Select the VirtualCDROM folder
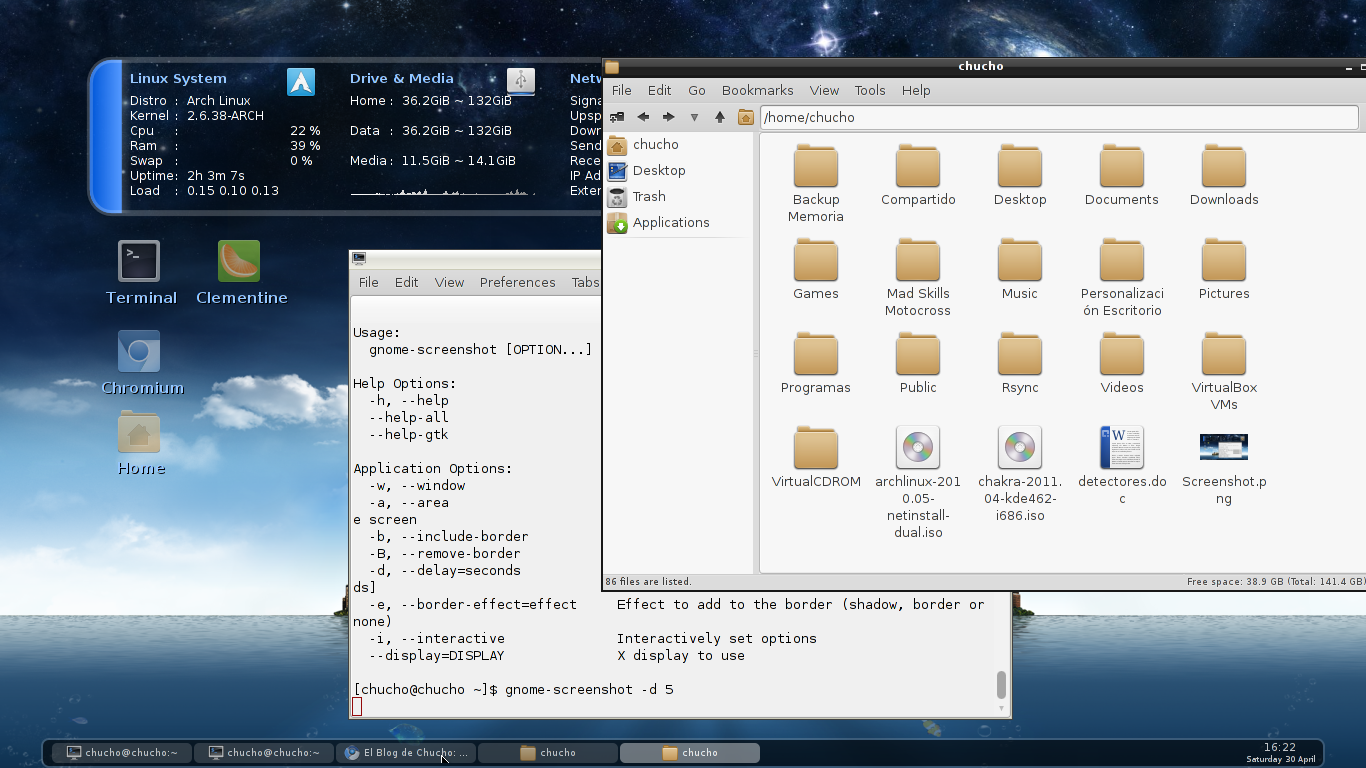Image resolution: width=1366 pixels, height=768 pixels. [x=816, y=458]
